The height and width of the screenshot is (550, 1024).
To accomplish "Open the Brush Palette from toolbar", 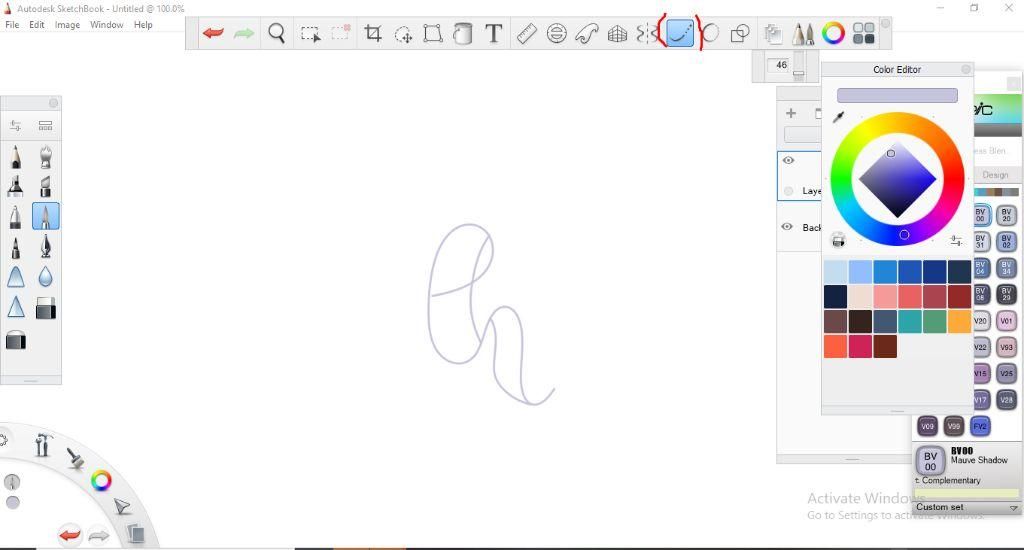I will [x=803, y=33].
